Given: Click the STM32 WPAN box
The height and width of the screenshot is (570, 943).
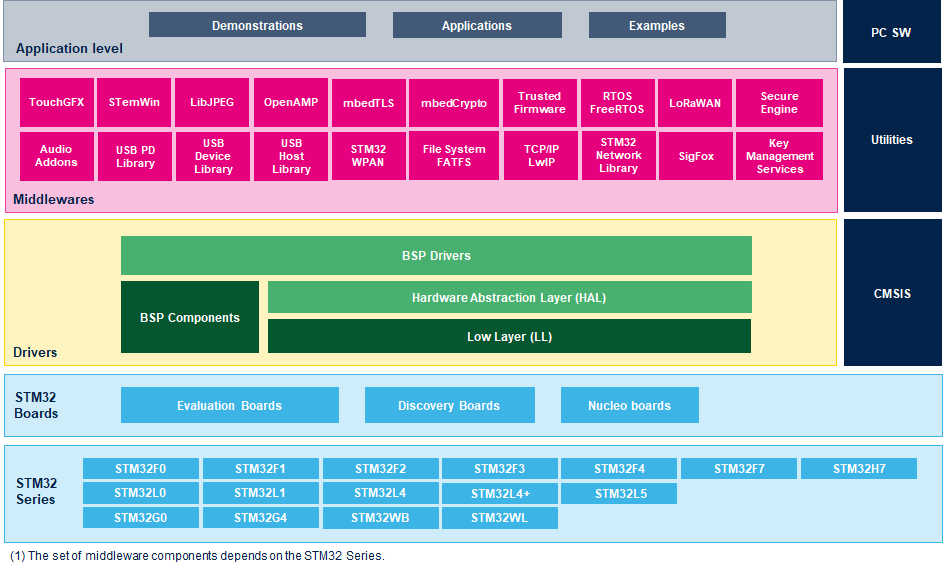Looking at the screenshot, I should 369,156.
